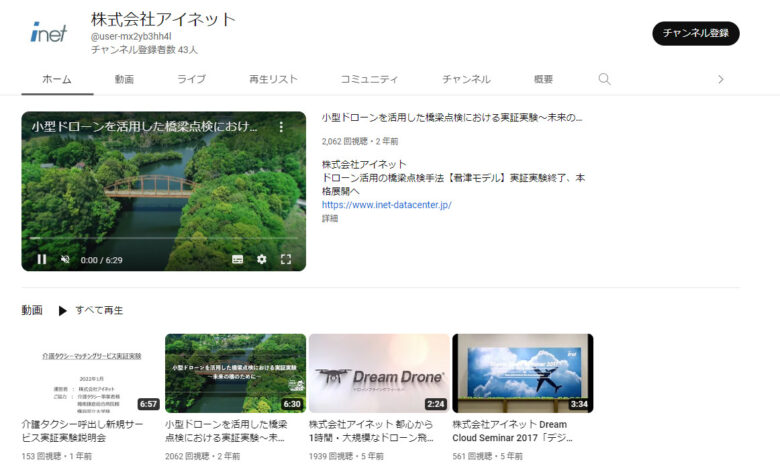Open title 介護タクシー呼出し新規サービス実証実験説明会
The width and height of the screenshot is (780, 464).
click(x=82, y=431)
